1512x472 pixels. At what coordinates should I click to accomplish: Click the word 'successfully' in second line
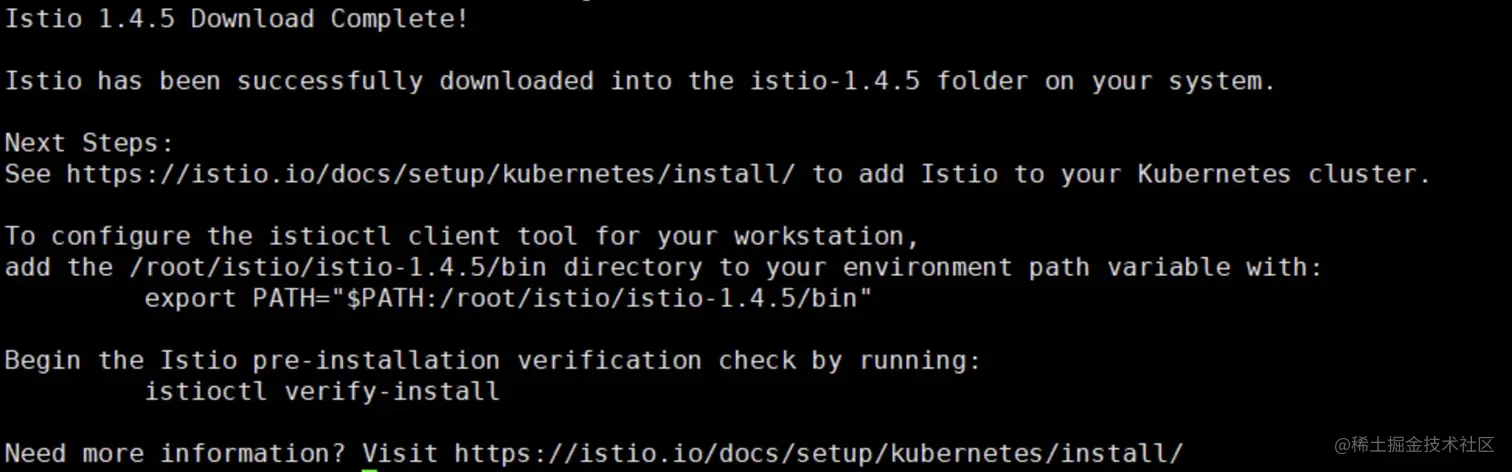point(330,81)
